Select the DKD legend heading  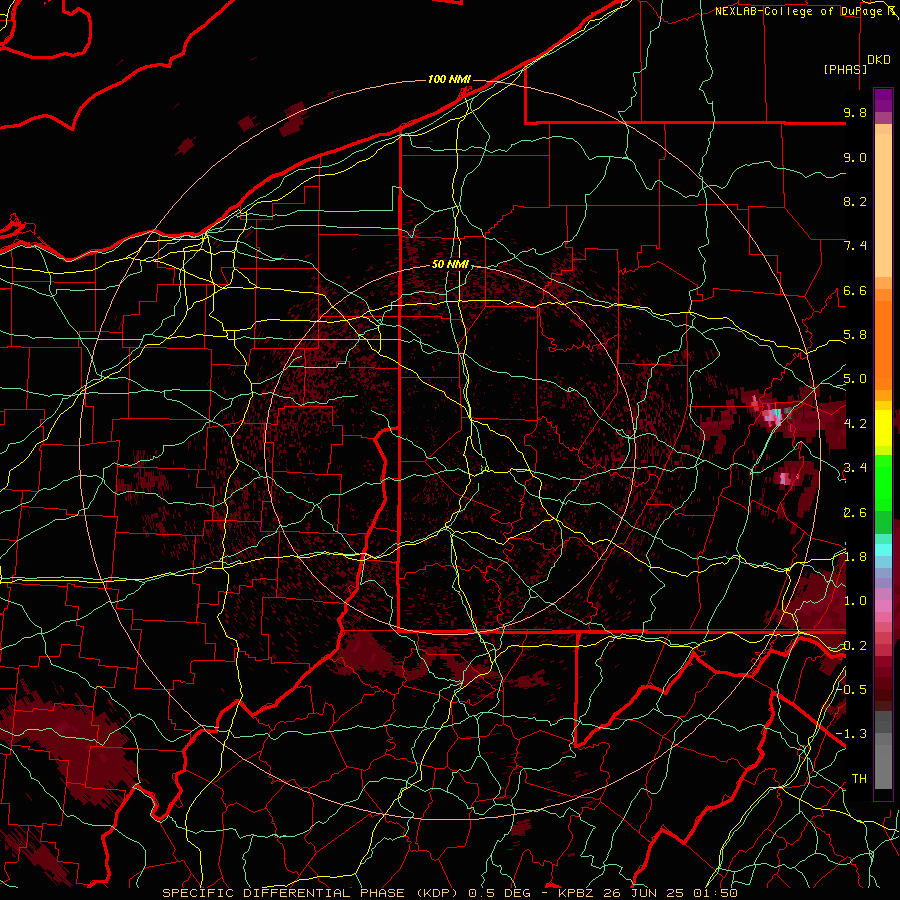tap(879, 60)
